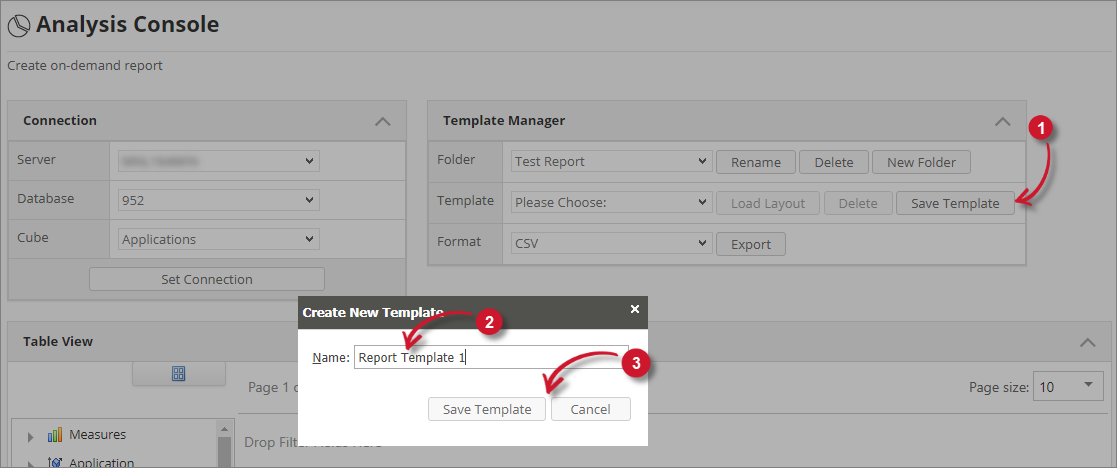The image size is (1117, 468).
Task: Click the Application dimension icon in tree
Action: click(55, 462)
